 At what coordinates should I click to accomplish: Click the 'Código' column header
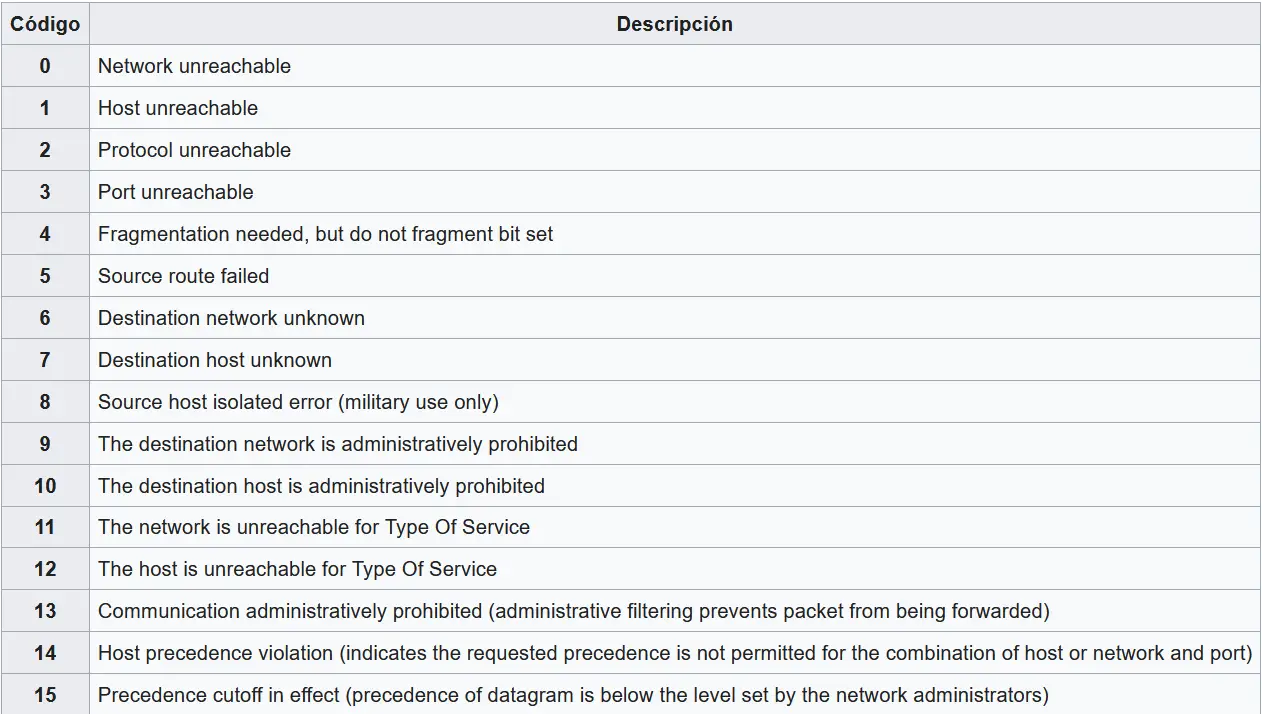click(x=45, y=24)
